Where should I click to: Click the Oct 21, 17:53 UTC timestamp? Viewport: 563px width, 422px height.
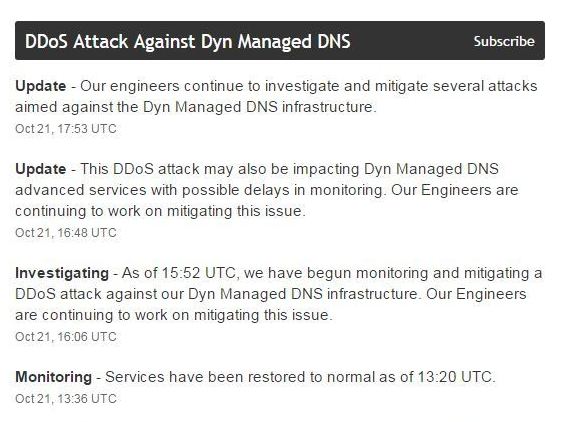coord(66,129)
